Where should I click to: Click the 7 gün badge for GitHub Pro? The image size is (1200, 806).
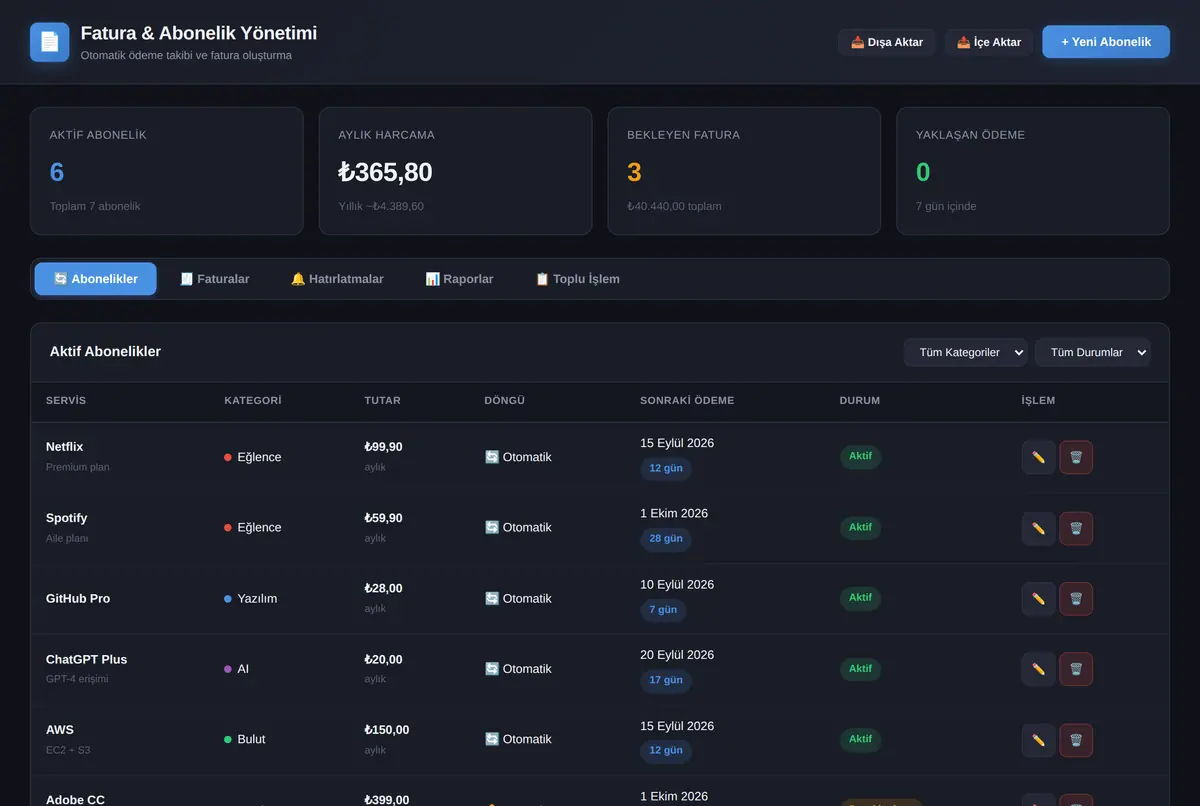click(663, 610)
